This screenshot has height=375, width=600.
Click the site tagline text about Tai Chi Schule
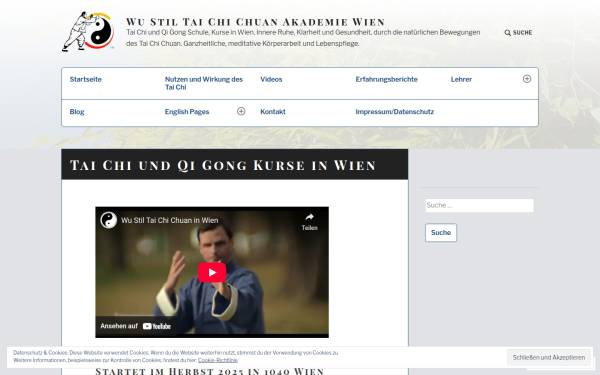point(303,38)
